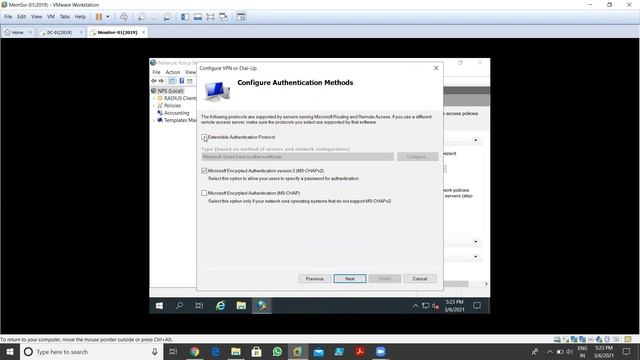This screenshot has height=360, width=640.
Task: Click the disabled Configure button
Action: pyautogui.click(x=418, y=157)
